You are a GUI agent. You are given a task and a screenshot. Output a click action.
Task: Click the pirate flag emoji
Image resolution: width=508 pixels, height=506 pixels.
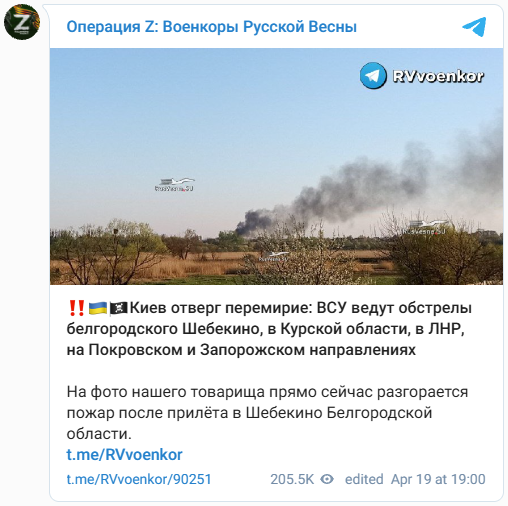click(118, 308)
